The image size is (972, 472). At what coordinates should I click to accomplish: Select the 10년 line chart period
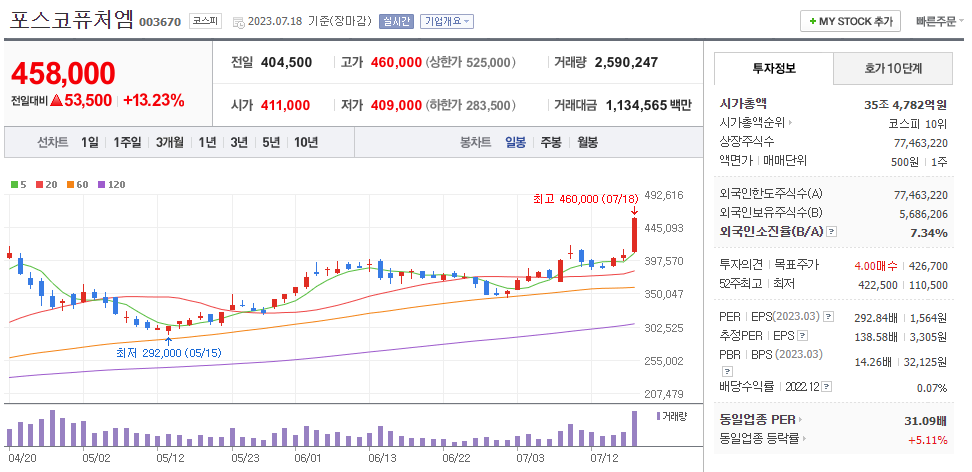(x=306, y=143)
